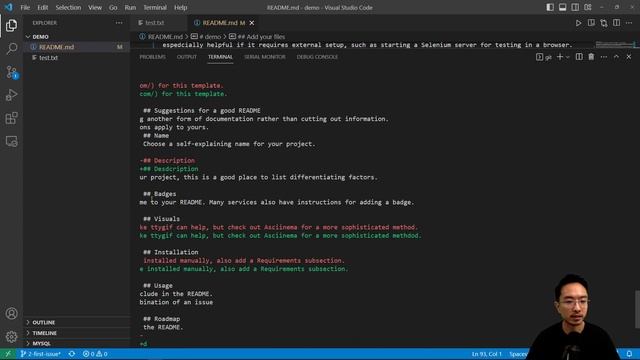This screenshot has height=360, width=640.
Task: Open the File menu
Action: click(x=25, y=7)
